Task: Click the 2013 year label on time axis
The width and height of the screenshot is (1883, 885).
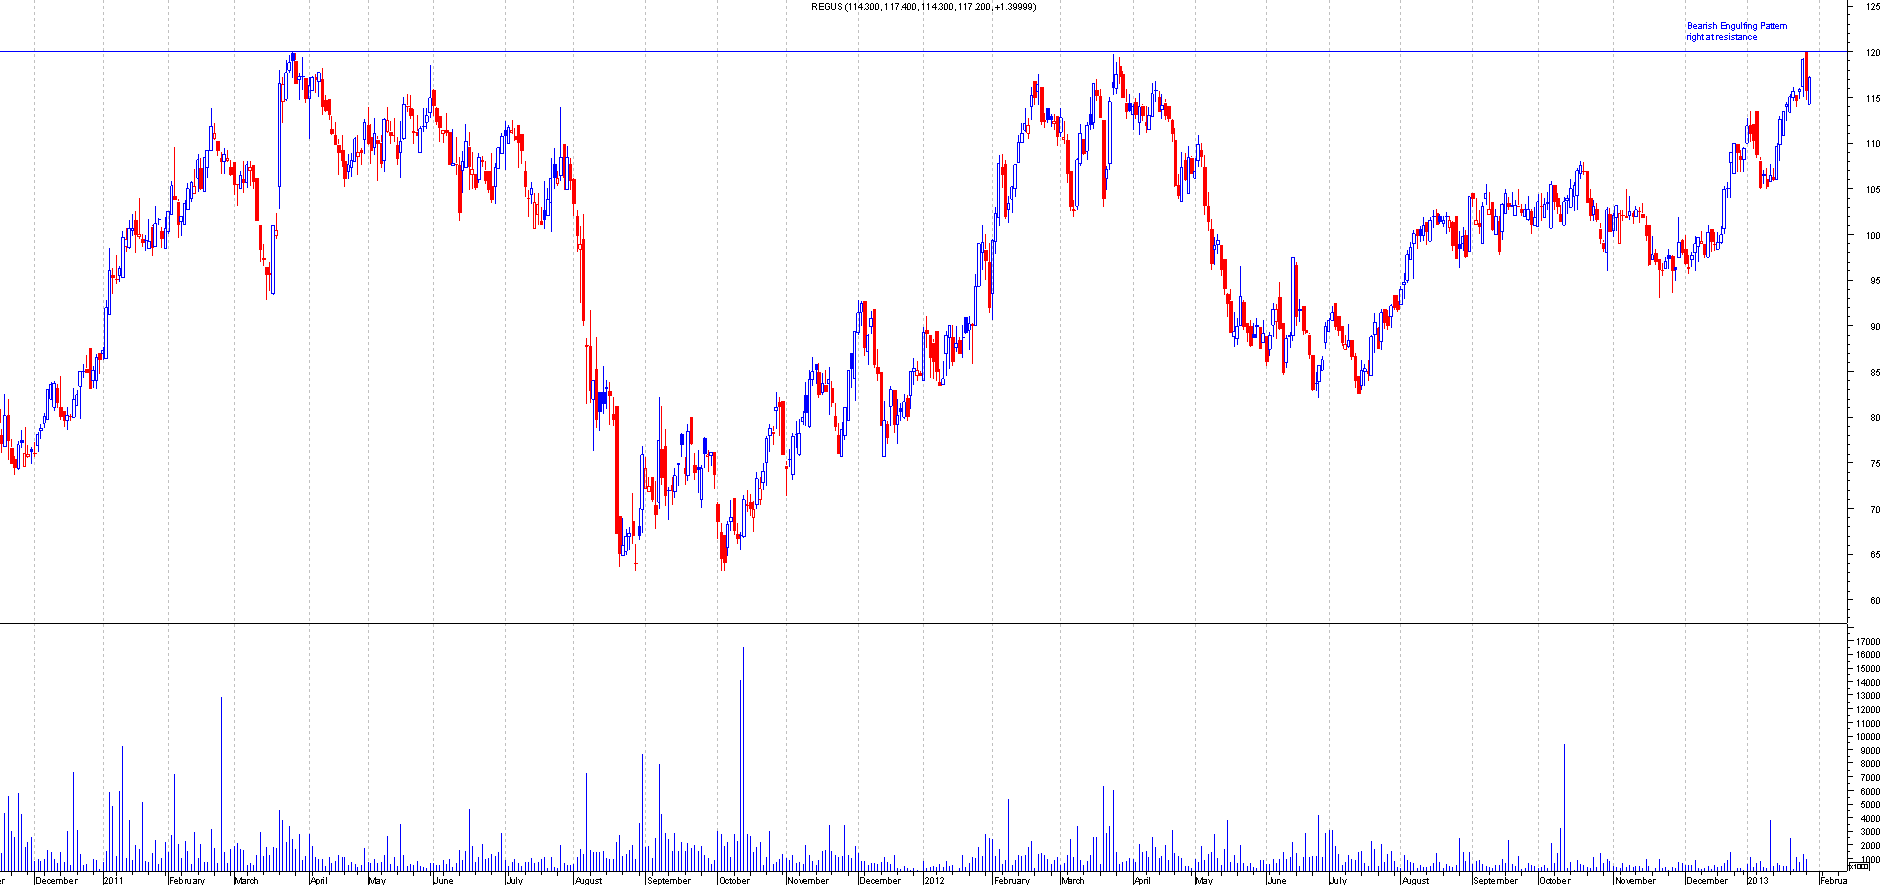Action: coord(1758,880)
